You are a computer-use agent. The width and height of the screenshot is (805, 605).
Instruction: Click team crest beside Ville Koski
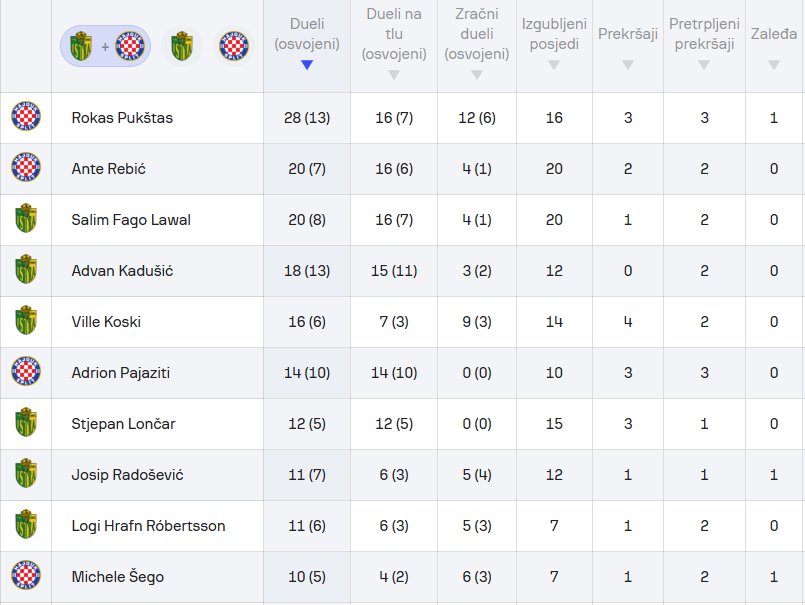pos(26,322)
